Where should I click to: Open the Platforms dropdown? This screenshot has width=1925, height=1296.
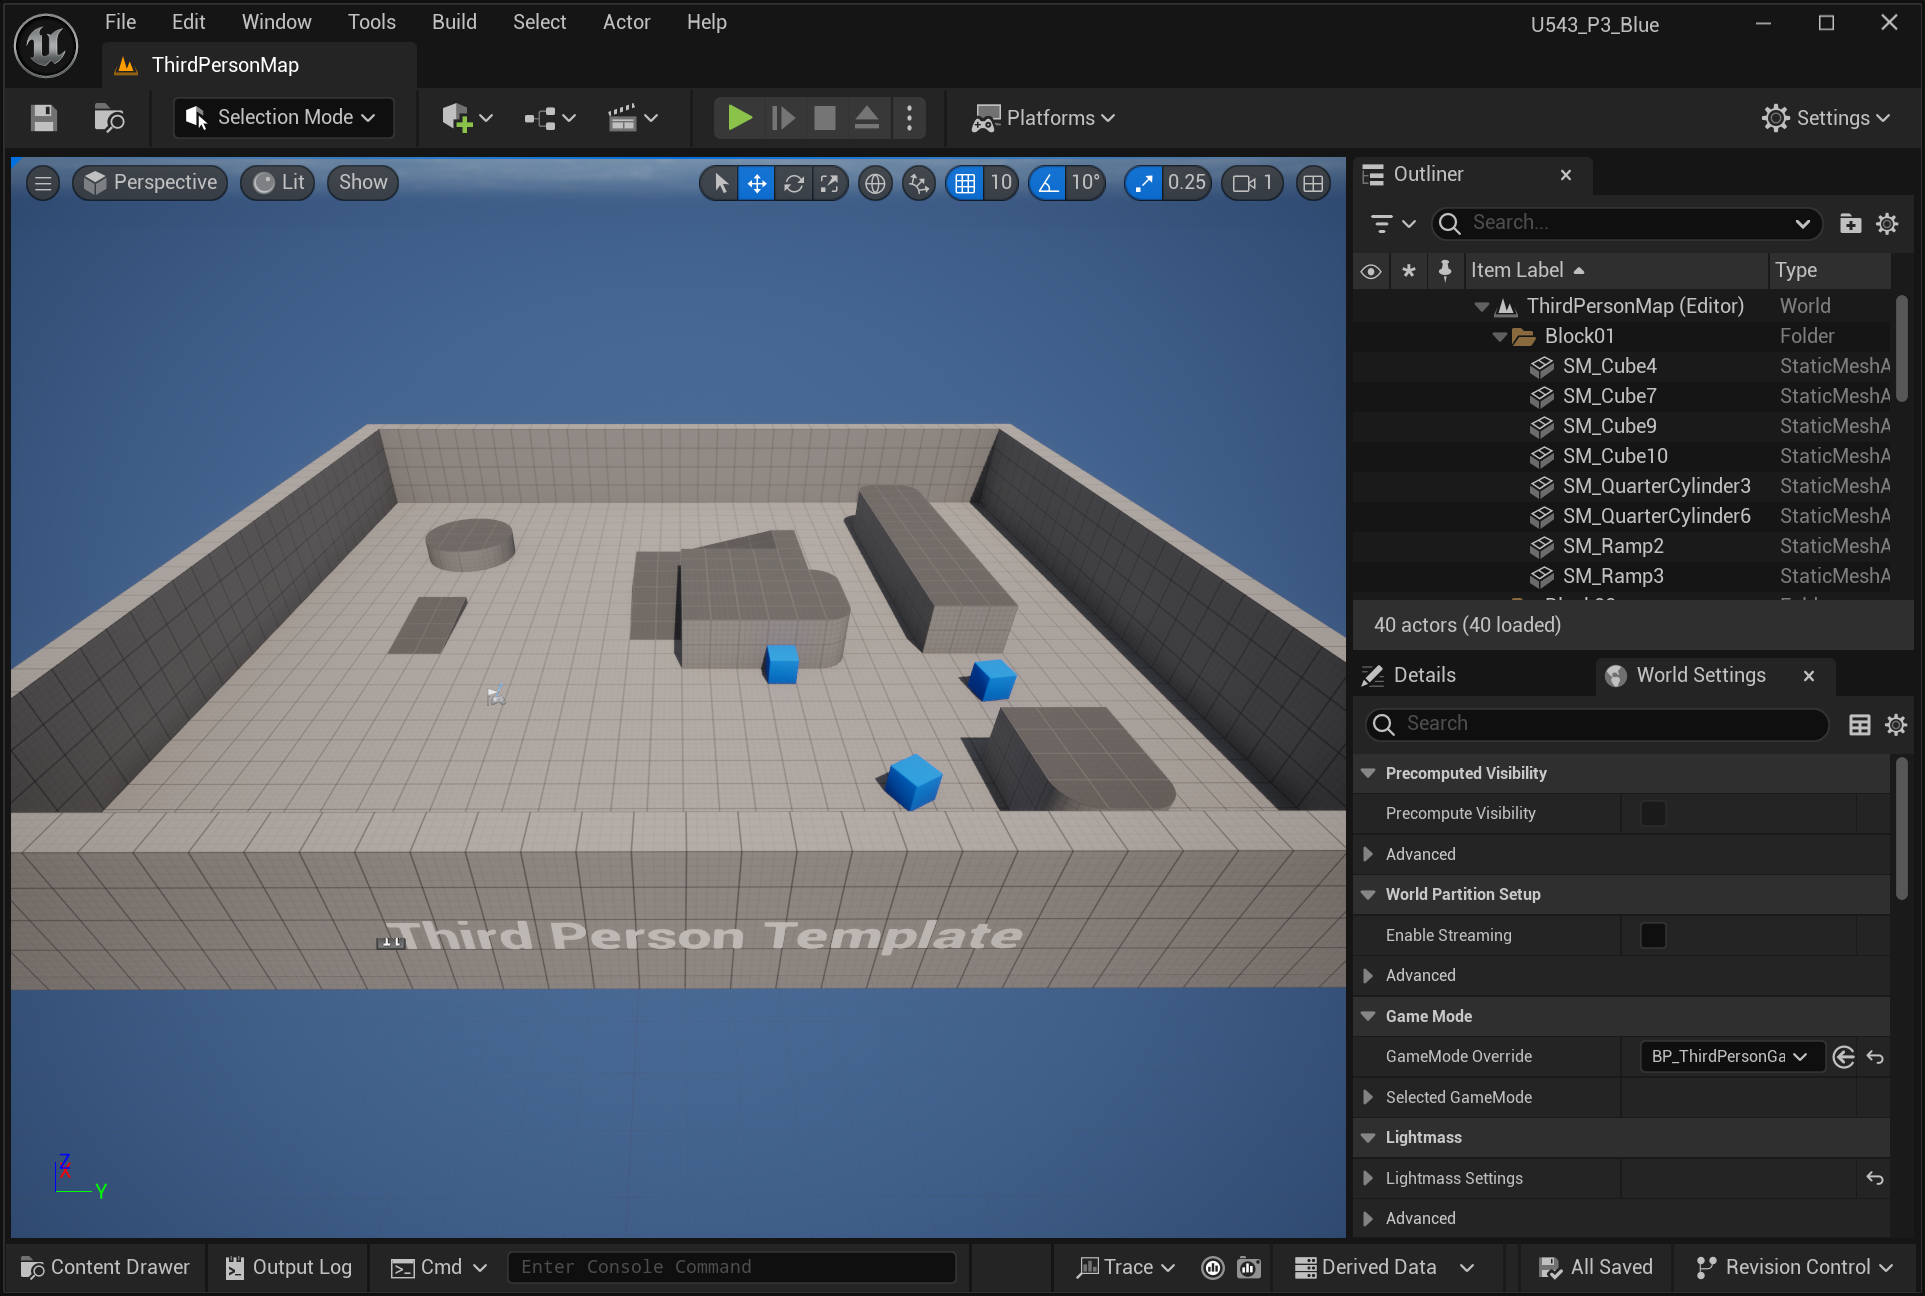pyautogui.click(x=1043, y=118)
